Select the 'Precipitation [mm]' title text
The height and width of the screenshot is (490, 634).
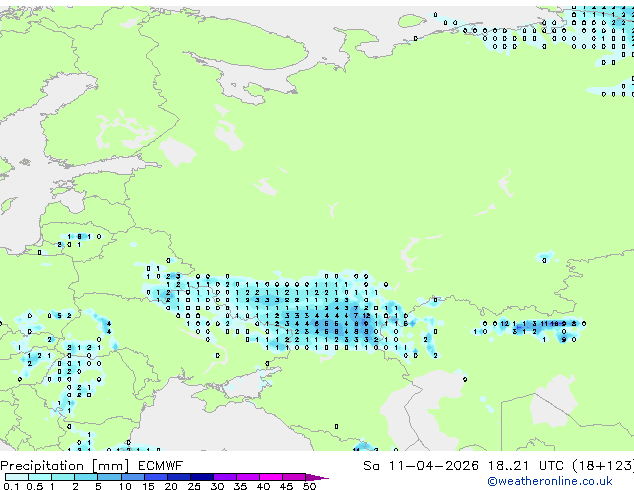coord(65,466)
